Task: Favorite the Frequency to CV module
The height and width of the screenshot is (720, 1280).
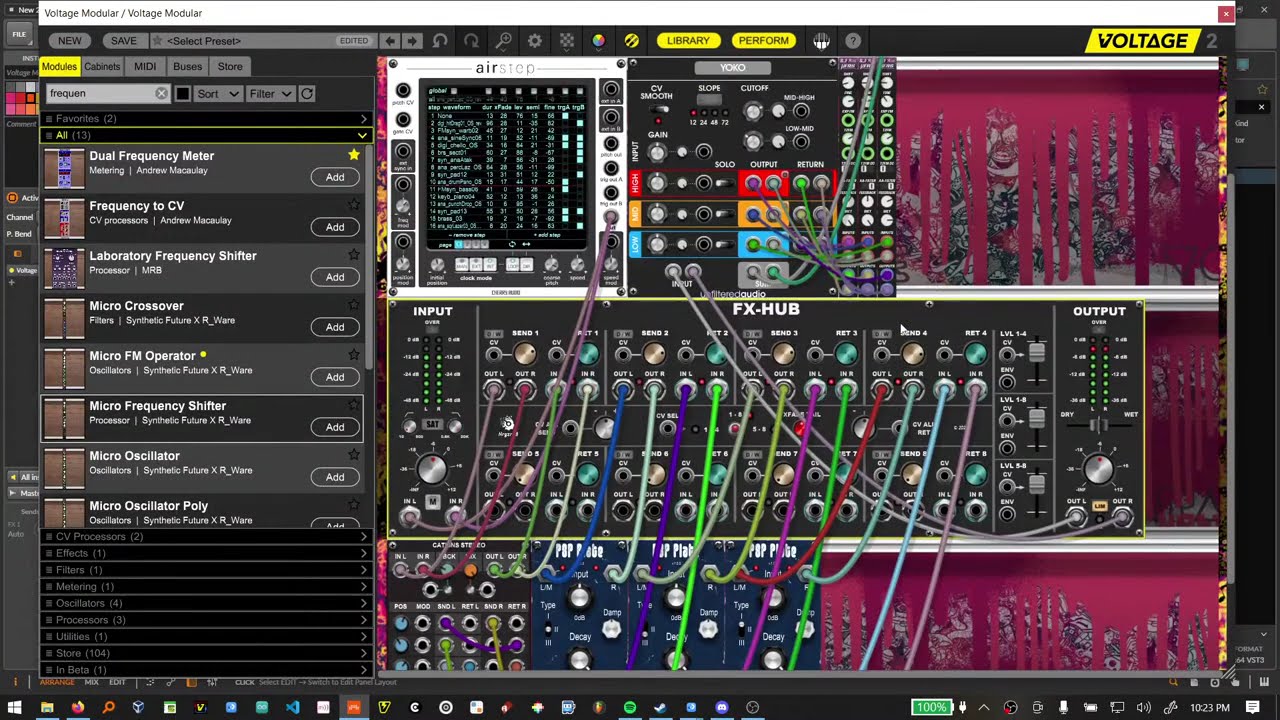Action: pos(353,205)
